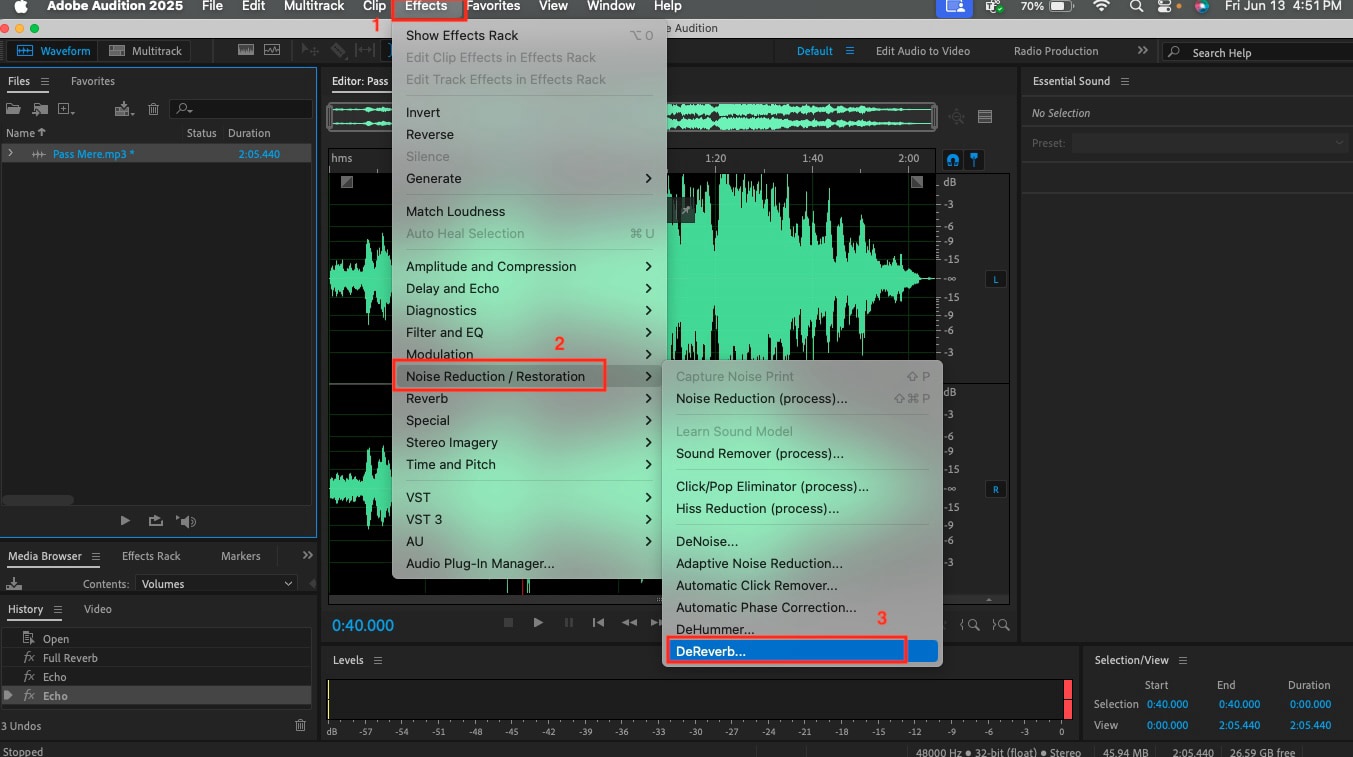Show Spectral Frequency Display icon

click(244, 50)
